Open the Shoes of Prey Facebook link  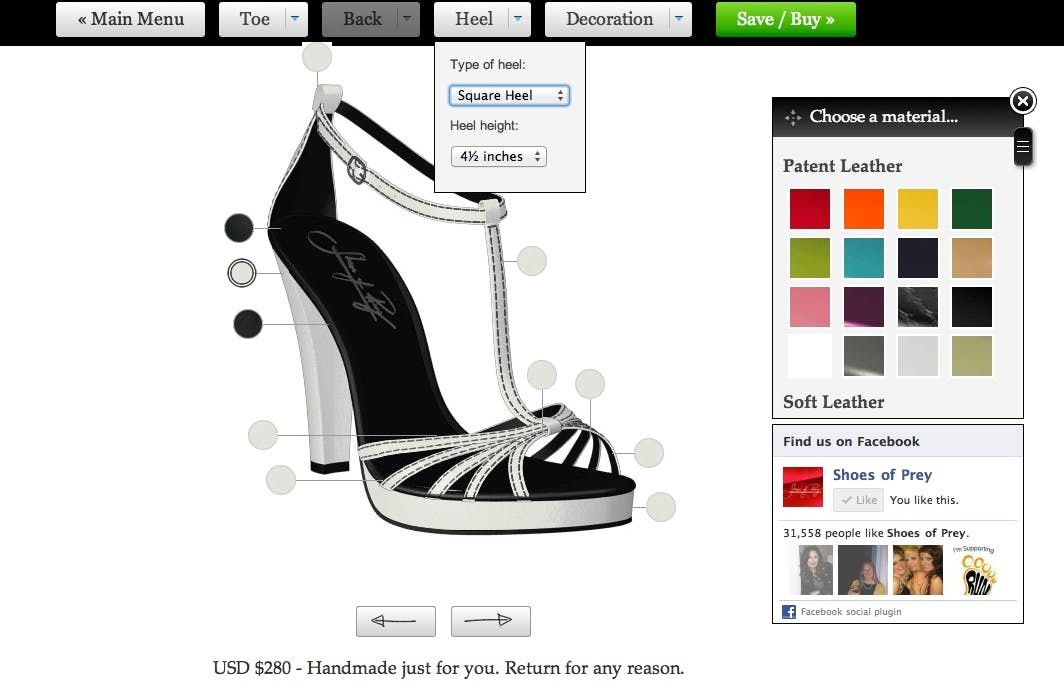tap(882, 475)
